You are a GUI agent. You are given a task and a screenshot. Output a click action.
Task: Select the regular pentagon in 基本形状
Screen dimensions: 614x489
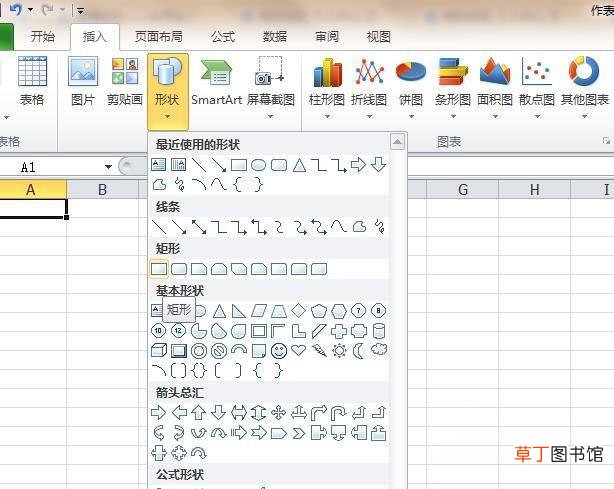319,311
